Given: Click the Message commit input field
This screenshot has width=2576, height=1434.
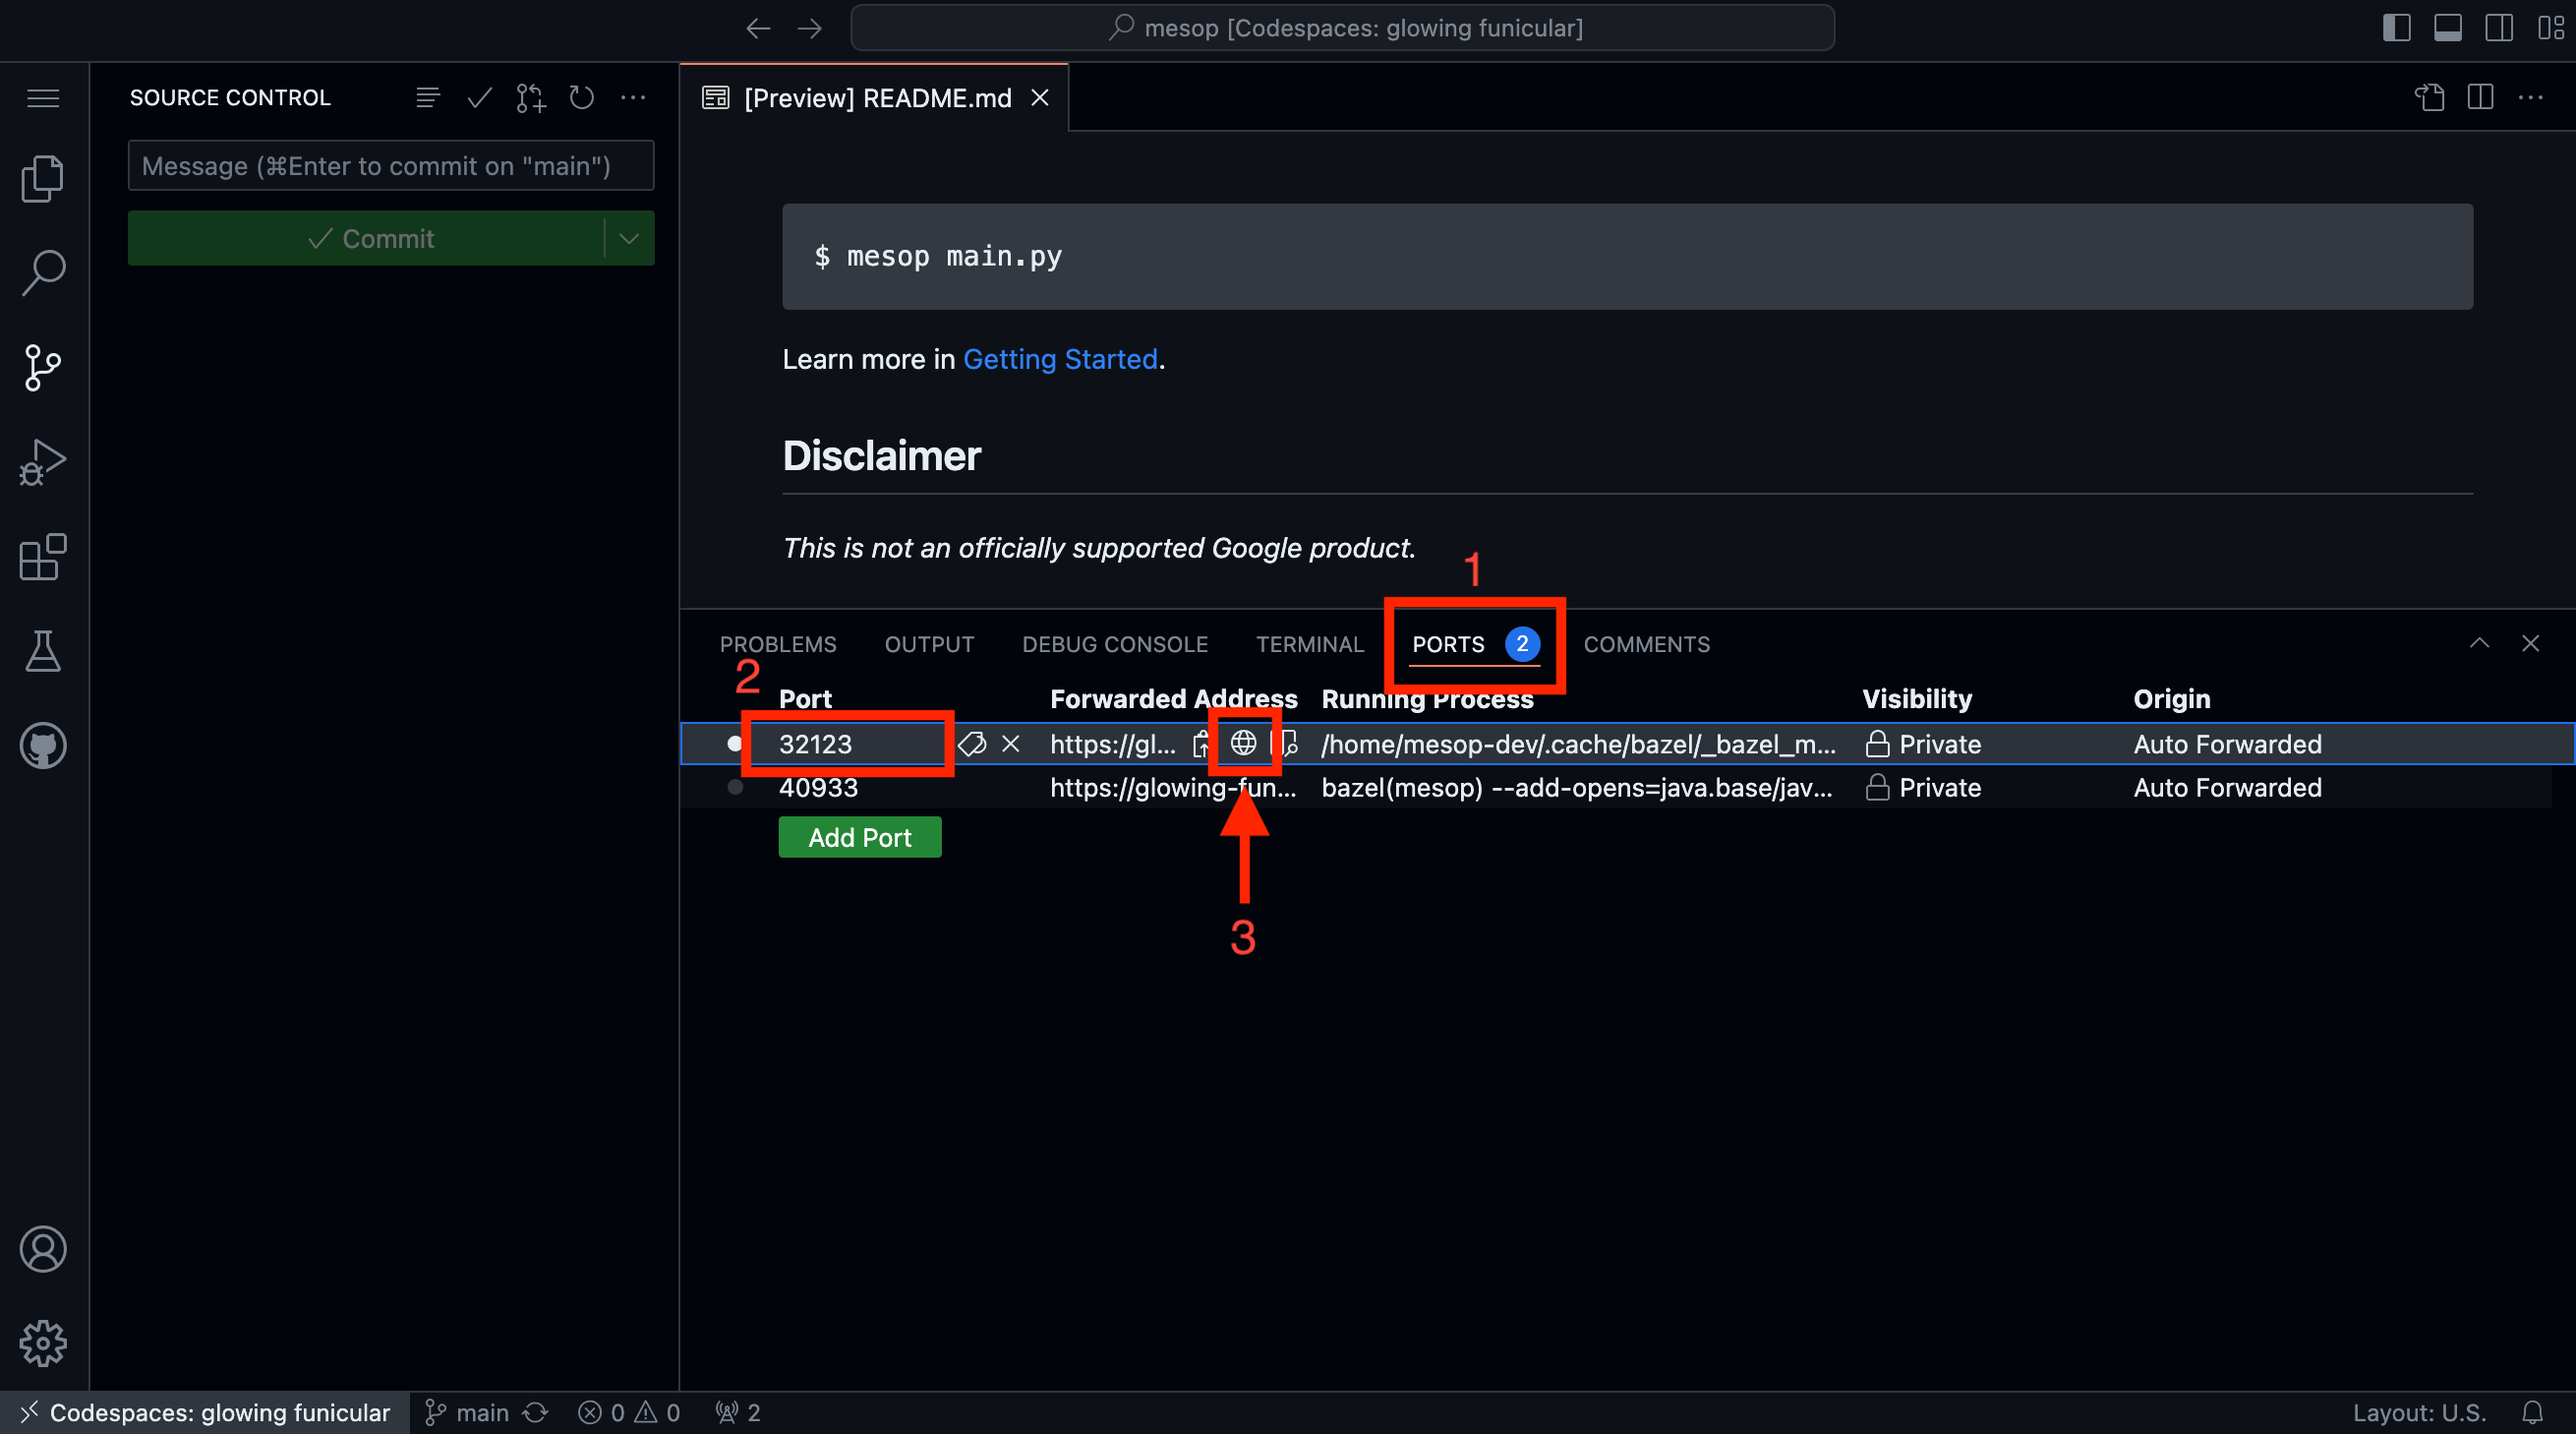Looking at the screenshot, I should [x=391, y=166].
